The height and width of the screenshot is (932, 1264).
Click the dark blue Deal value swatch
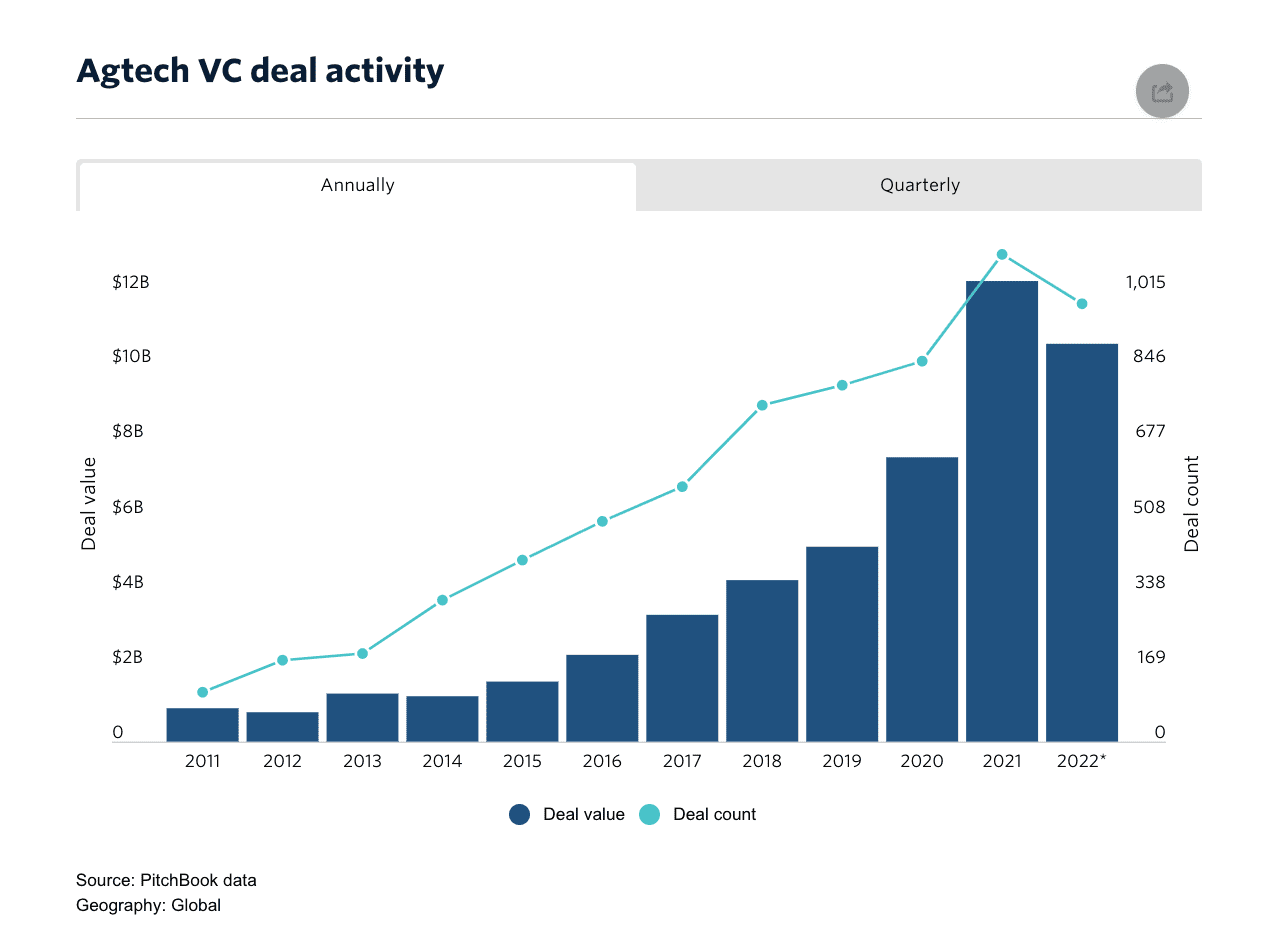click(519, 814)
